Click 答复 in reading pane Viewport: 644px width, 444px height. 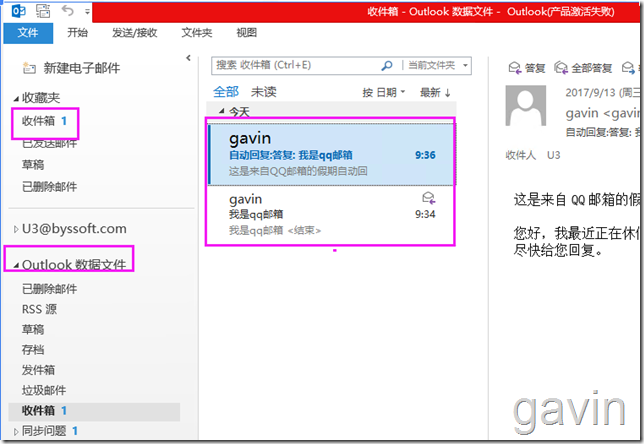click(x=527, y=68)
